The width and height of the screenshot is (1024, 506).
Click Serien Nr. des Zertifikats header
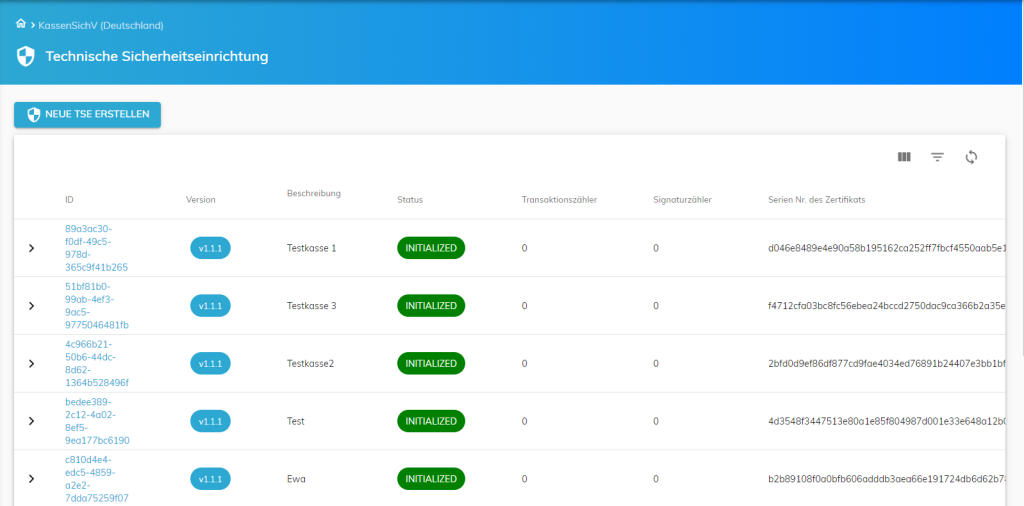pos(817,199)
